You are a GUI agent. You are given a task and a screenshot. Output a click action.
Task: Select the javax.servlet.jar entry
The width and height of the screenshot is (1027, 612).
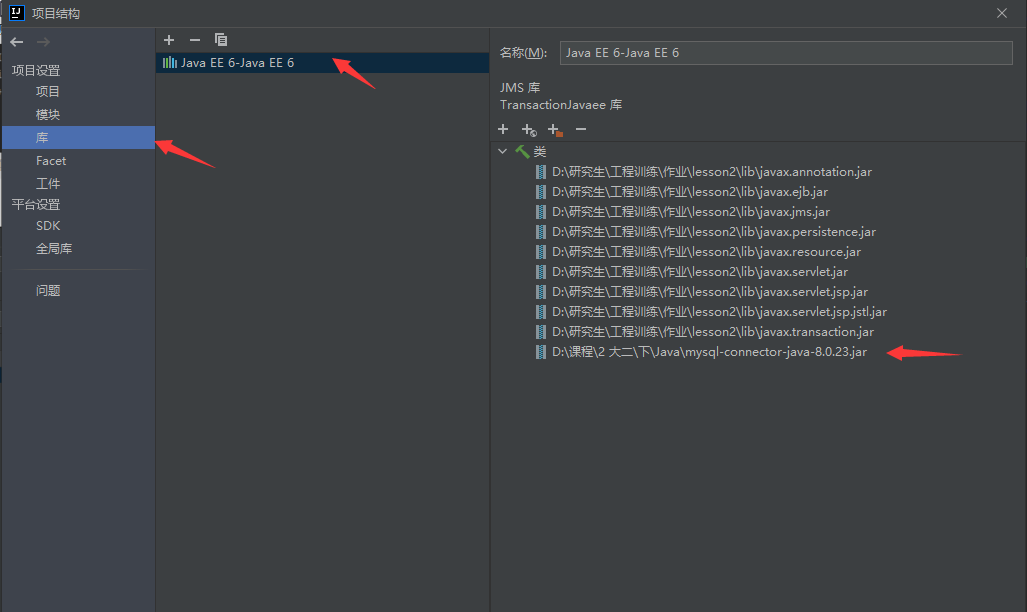[700, 272]
